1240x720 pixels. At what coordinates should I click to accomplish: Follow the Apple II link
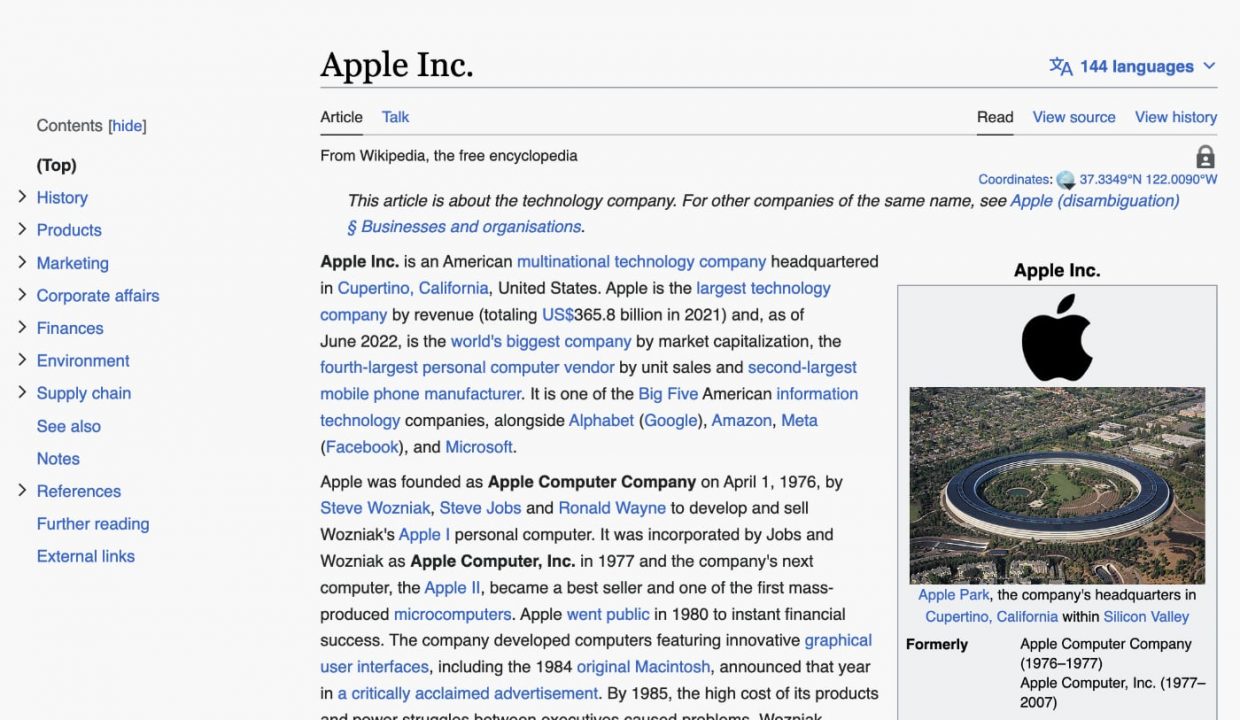pyautogui.click(x=452, y=588)
